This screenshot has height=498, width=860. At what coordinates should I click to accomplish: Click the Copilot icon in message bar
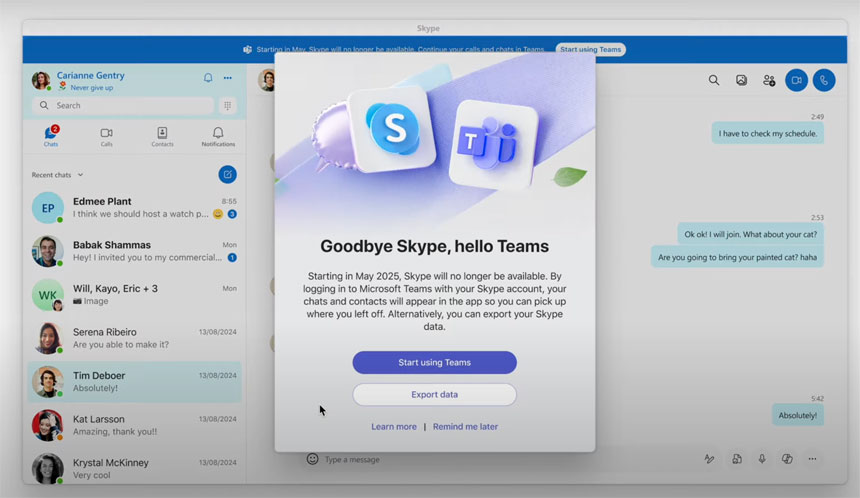tap(787, 459)
